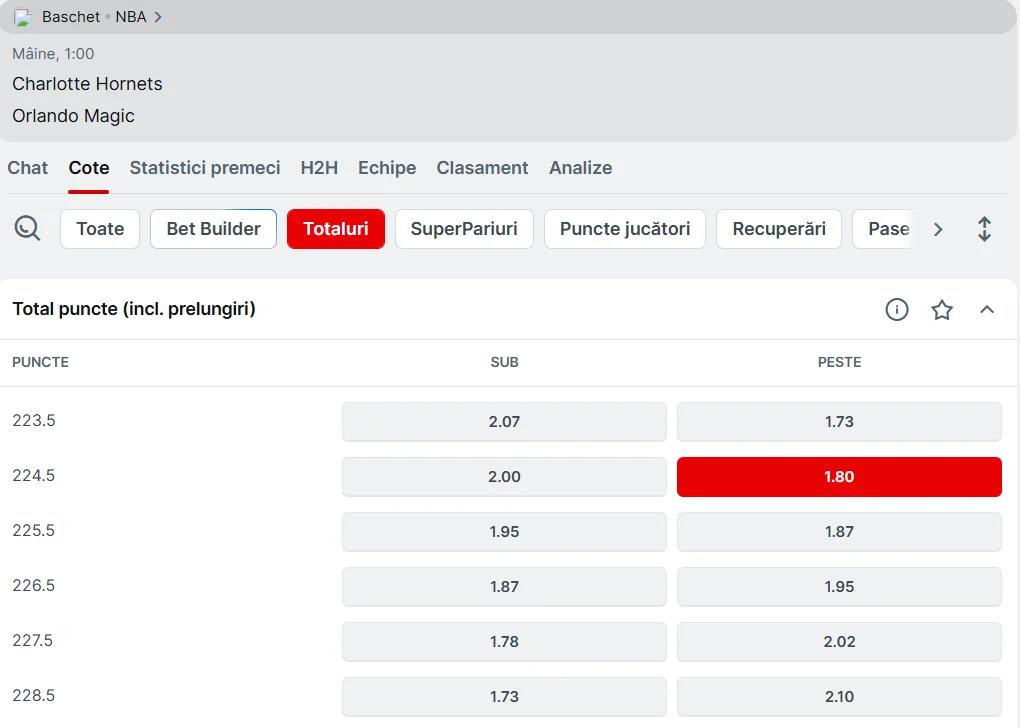Open the Clasament tab
Image resolution: width=1020 pixels, height=728 pixels.
pyautogui.click(x=482, y=168)
